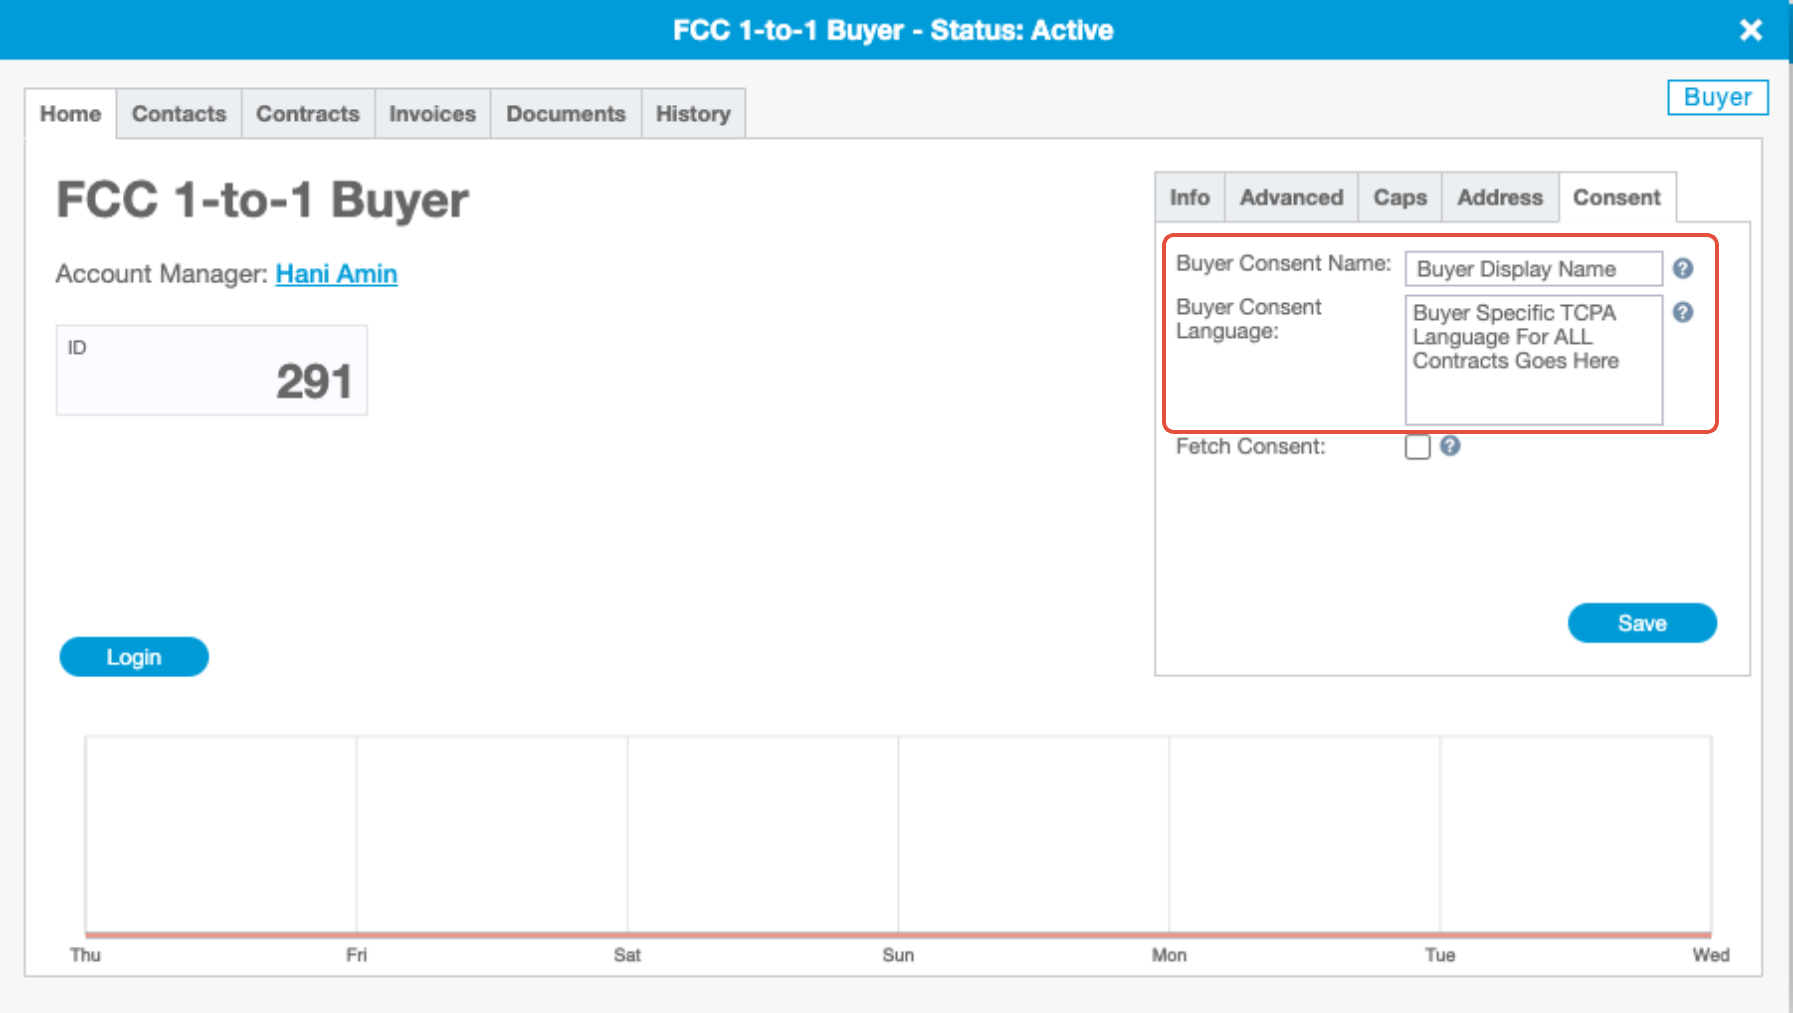
Task: Open help icon for Buyer Consent Name
Action: (1683, 268)
